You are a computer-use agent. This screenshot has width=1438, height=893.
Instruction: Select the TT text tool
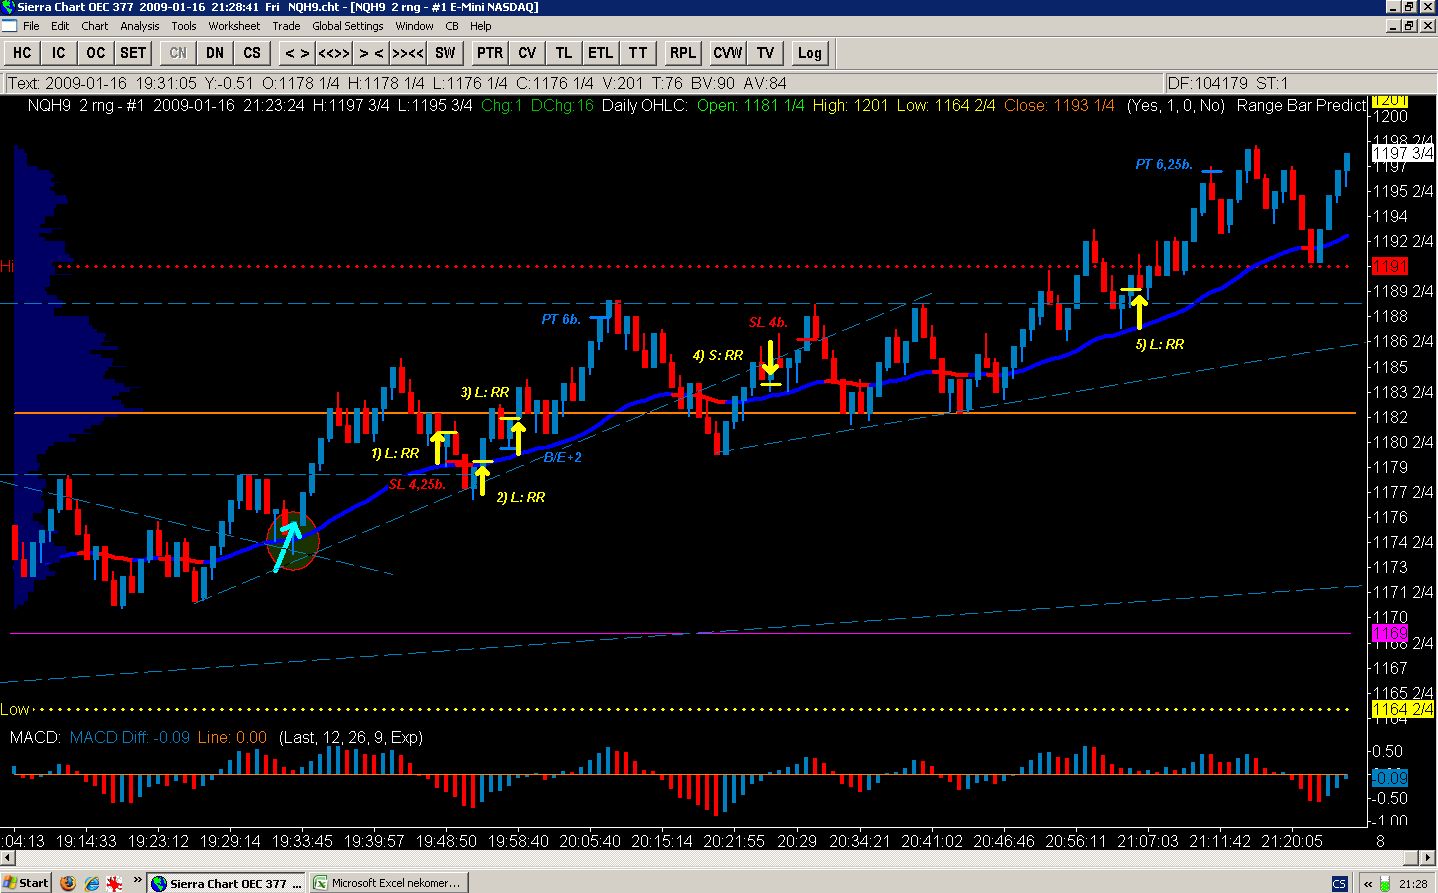click(638, 53)
